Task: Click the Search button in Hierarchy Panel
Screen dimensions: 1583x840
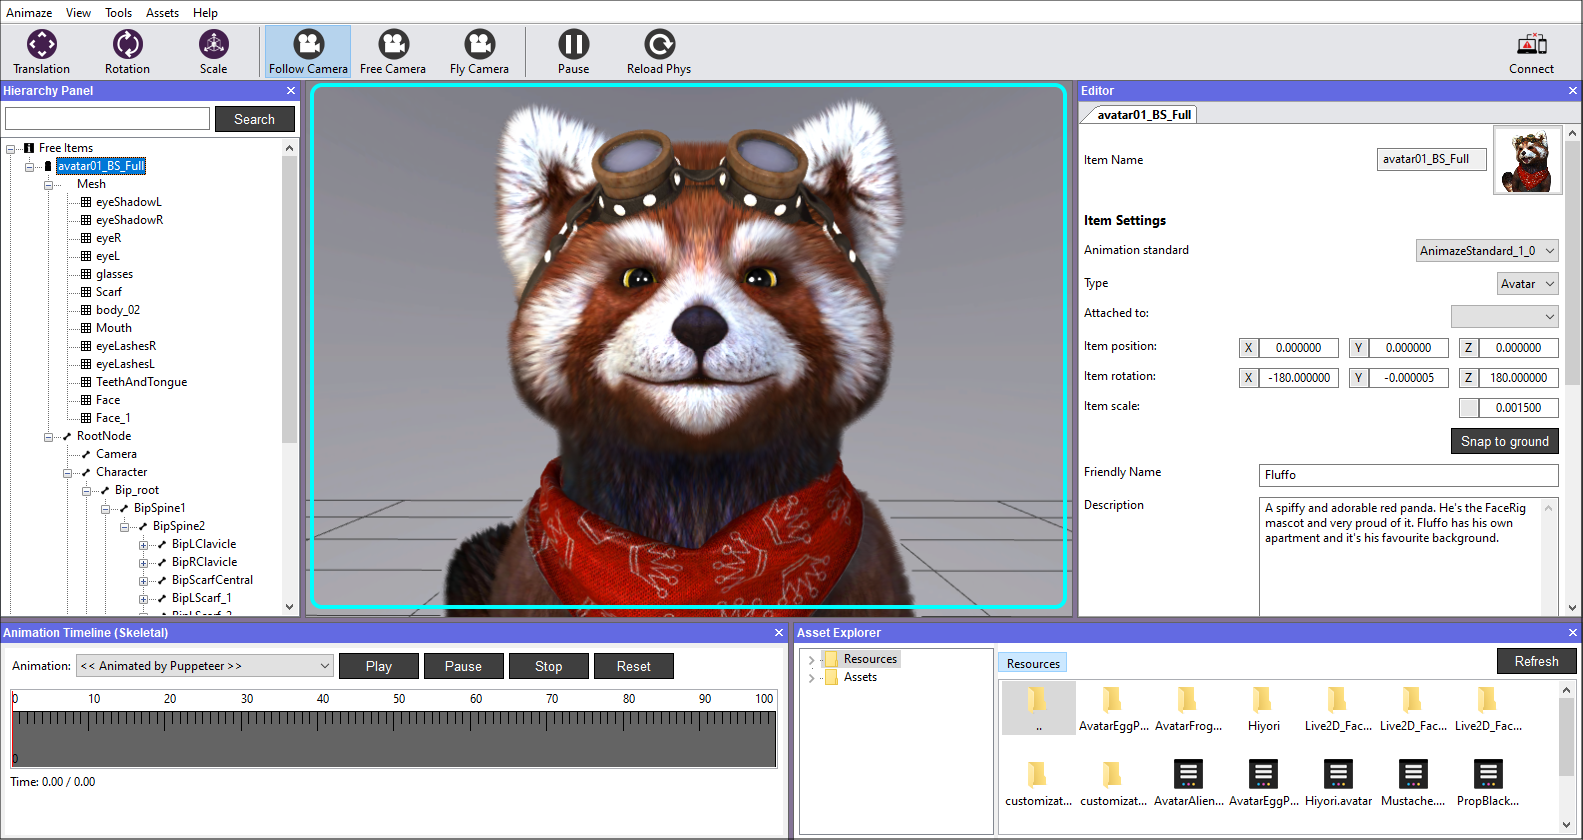Action: (x=255, y=119)
